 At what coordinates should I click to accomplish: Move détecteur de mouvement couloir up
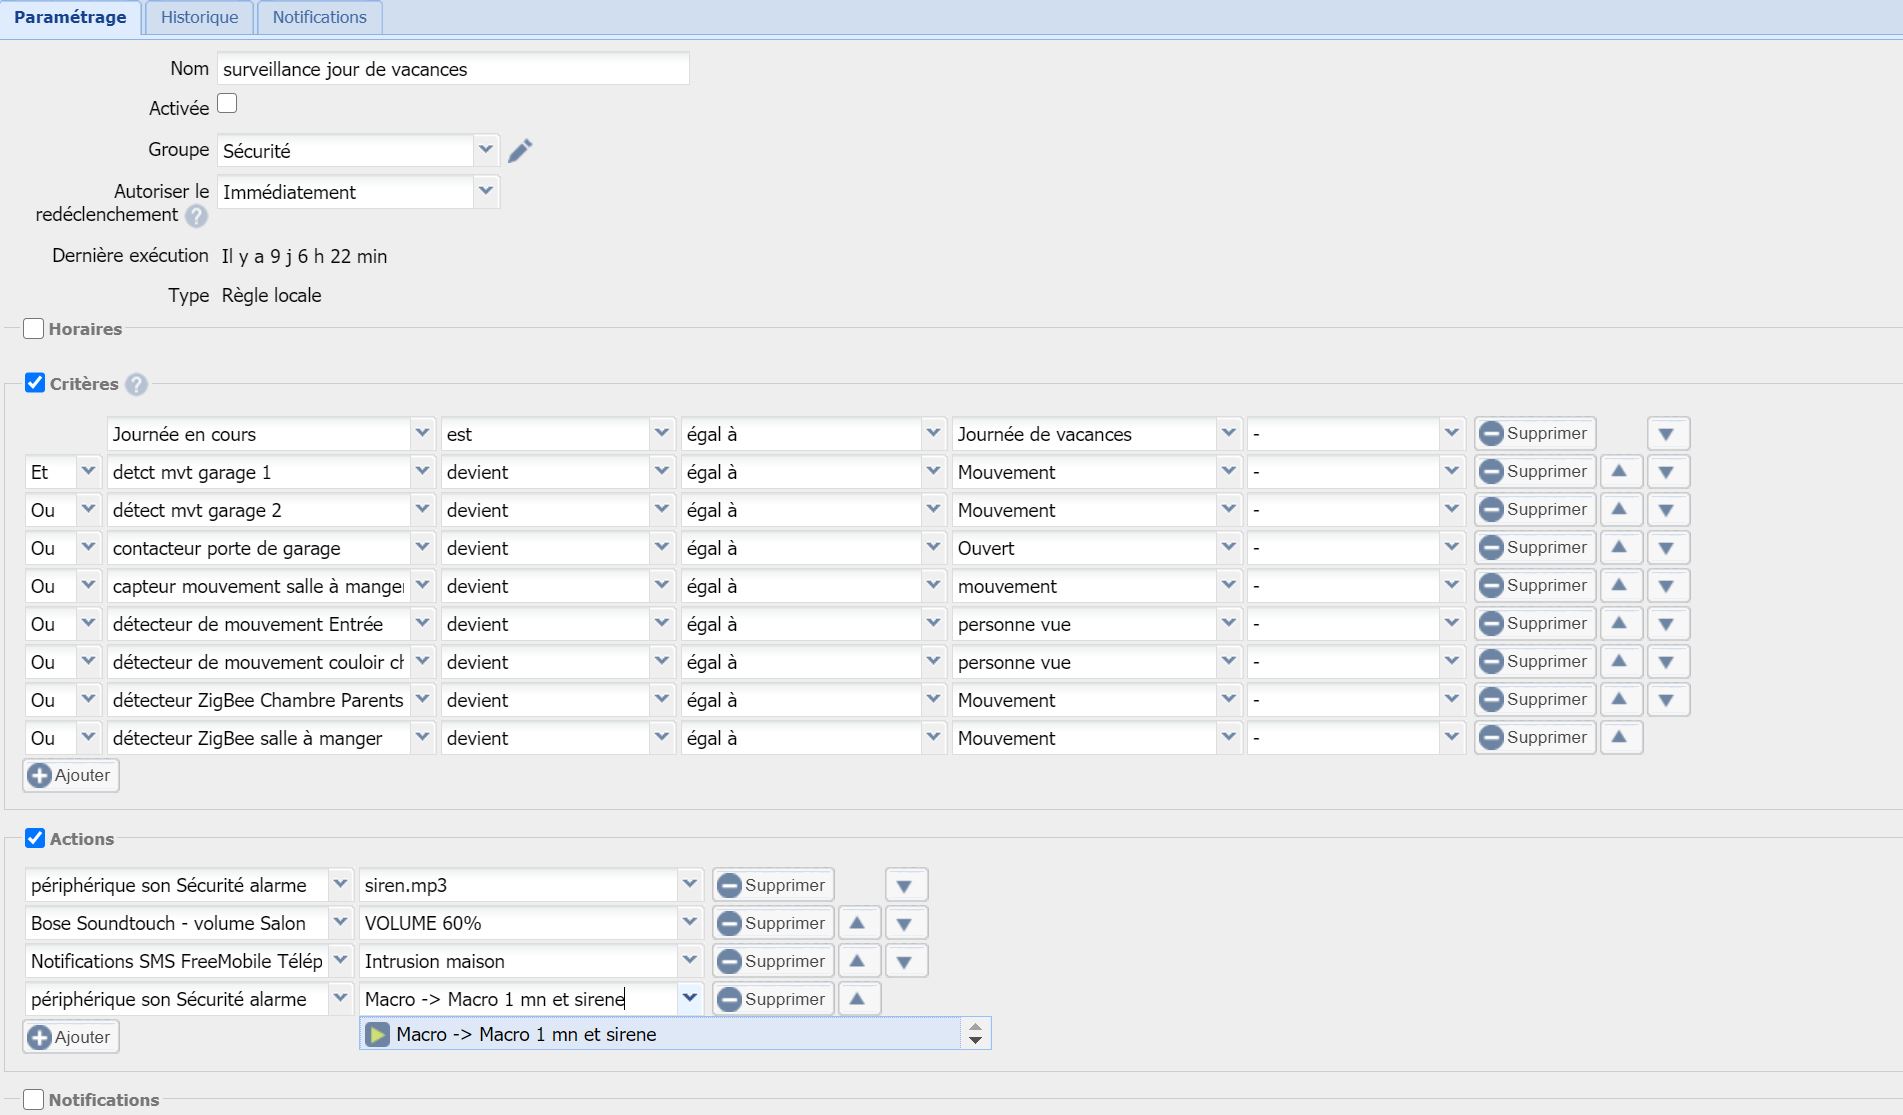click(x=1620, y=662)
